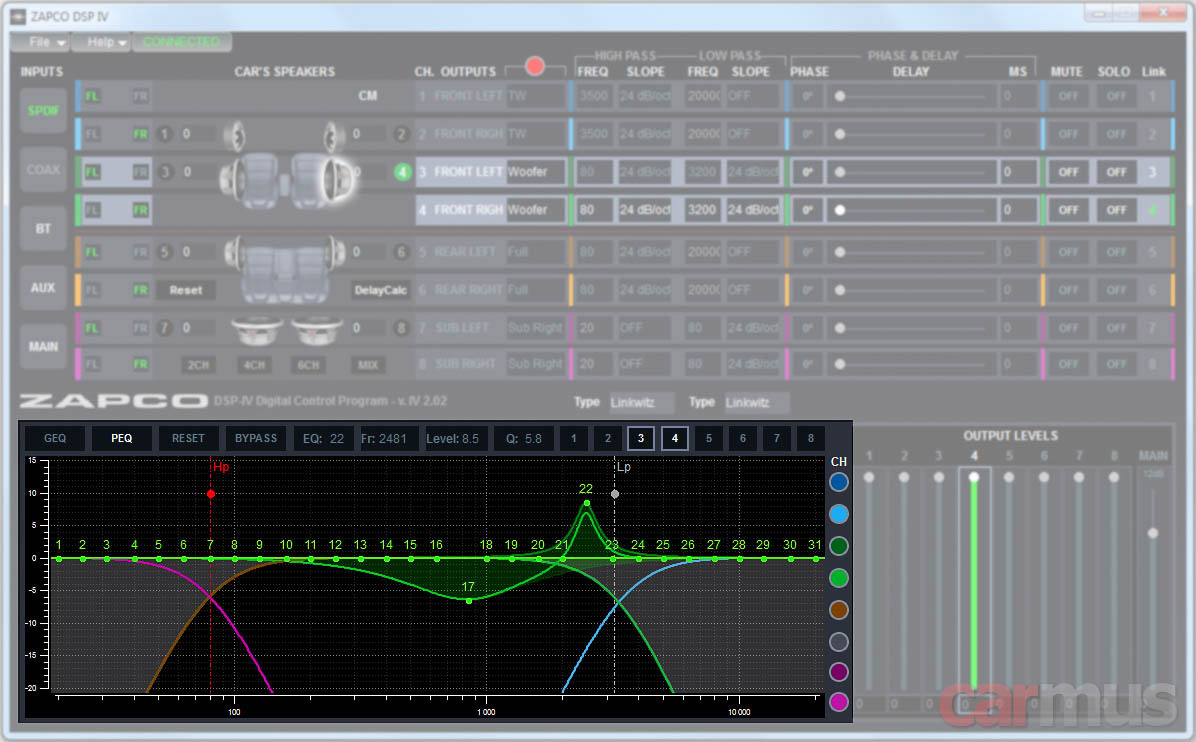Solo channel 4 Front Right Woofer
This screenshot has height=742, width=1196.
(1116, 210)
